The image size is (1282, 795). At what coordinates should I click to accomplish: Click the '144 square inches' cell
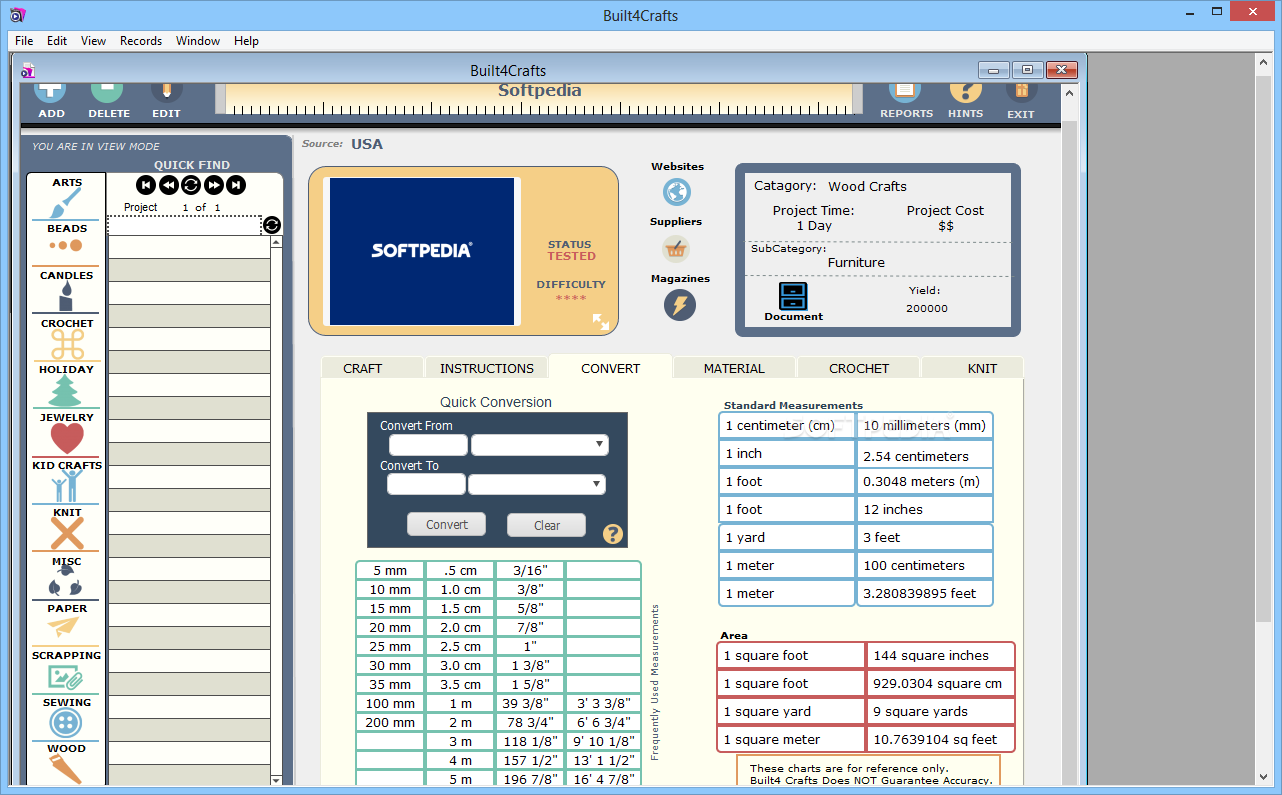coord(941,656)
